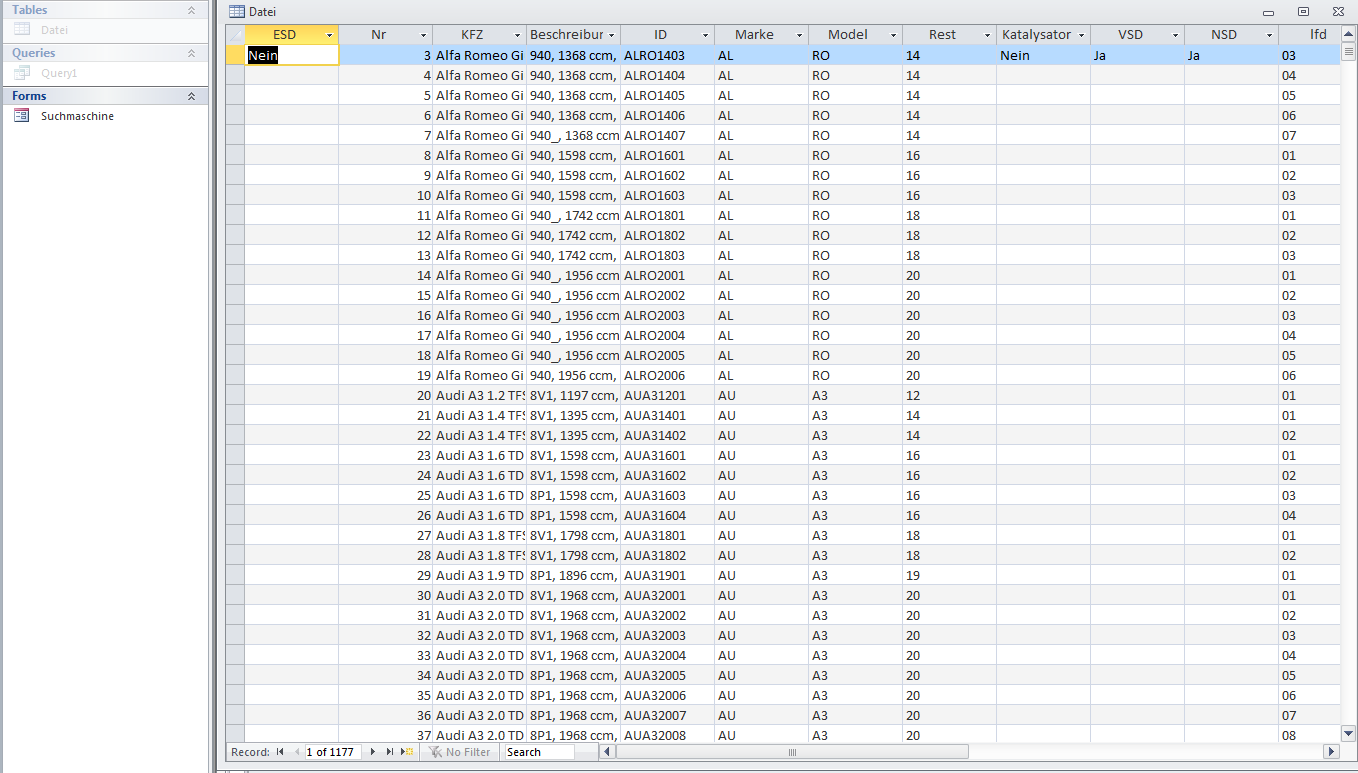
Task: Click the Marke cell AU in row AUA31401
Action: [761, 416]
